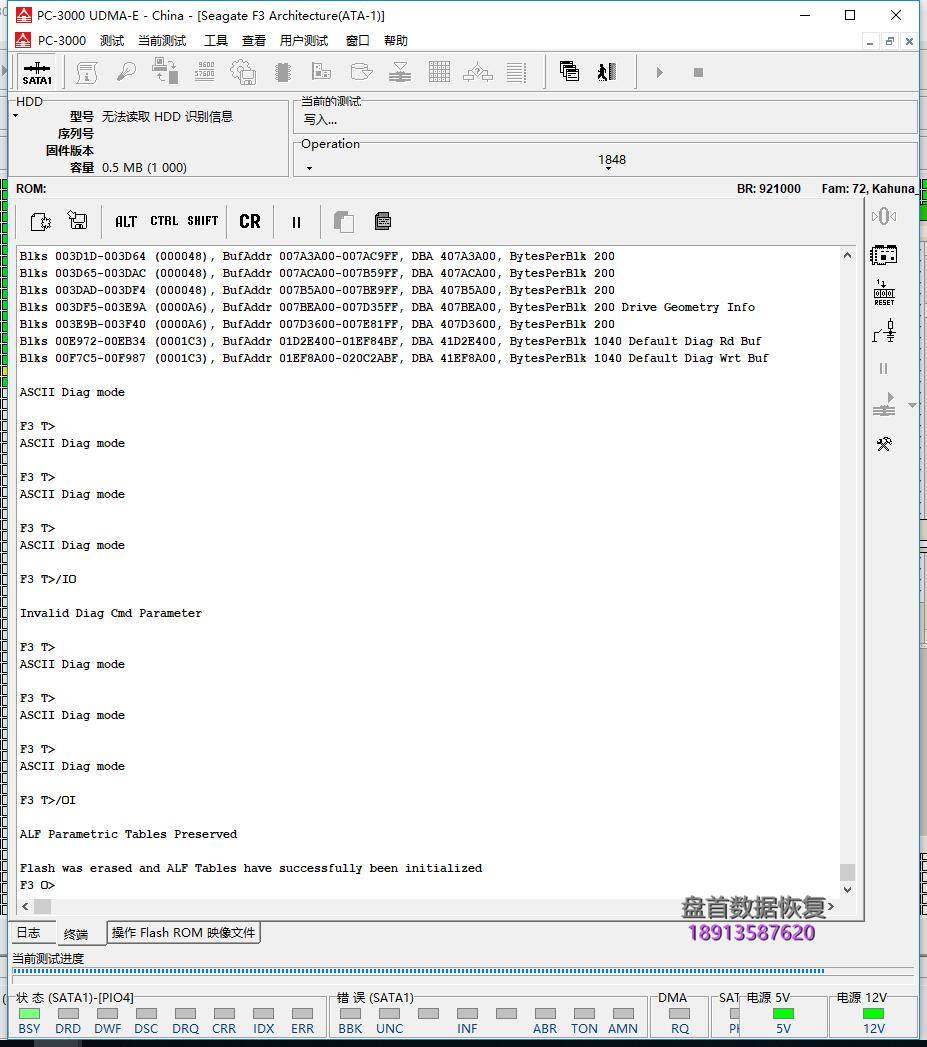Send CR carriage return button
927x1047 pixels.
[x=250, y=221]
